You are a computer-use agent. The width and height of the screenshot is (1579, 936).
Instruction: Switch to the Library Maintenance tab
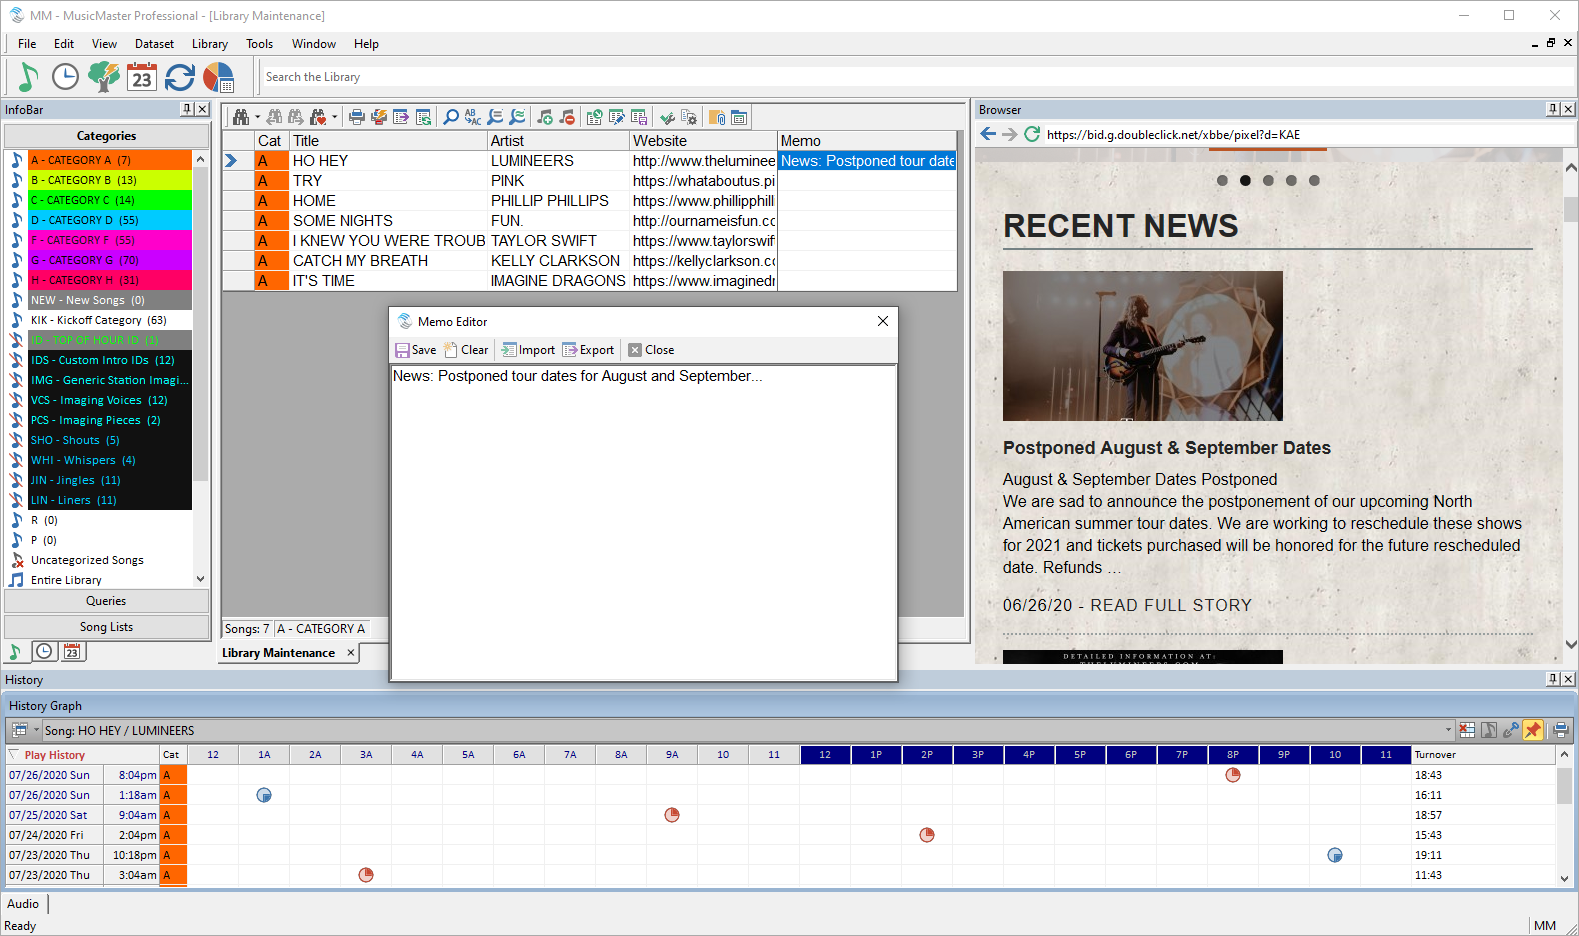pyautogui.click(x=279, y=653)
